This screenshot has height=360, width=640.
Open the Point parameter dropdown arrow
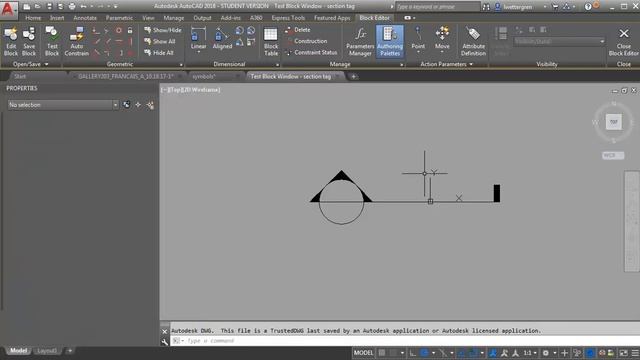[418, 52]
